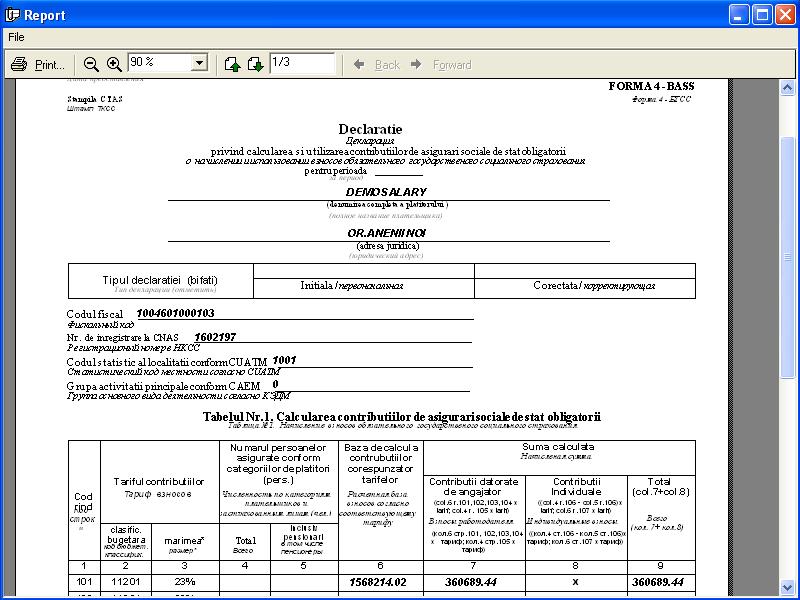
Task: Tick the empty box above Corectata
Action: [x=584, y=270]
